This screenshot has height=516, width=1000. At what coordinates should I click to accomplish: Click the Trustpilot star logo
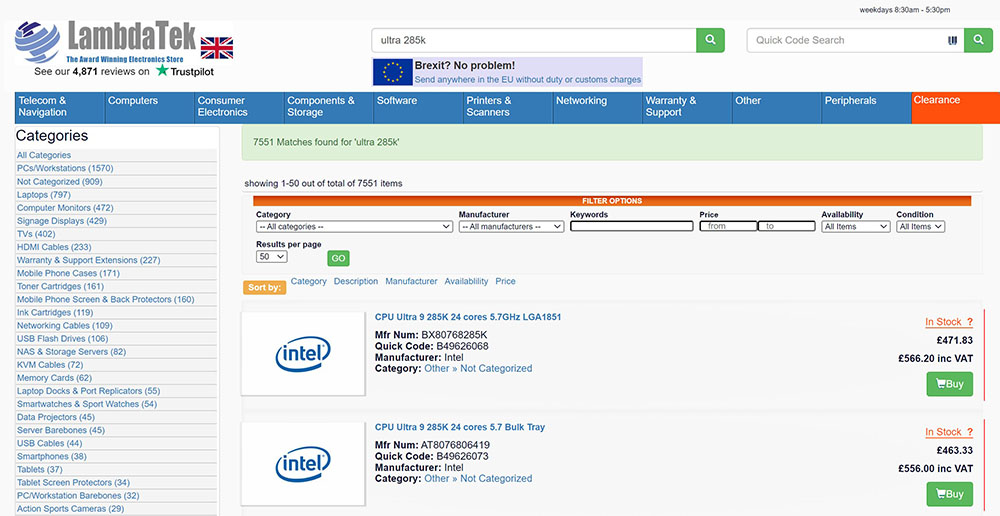click(x=162, y=71)
